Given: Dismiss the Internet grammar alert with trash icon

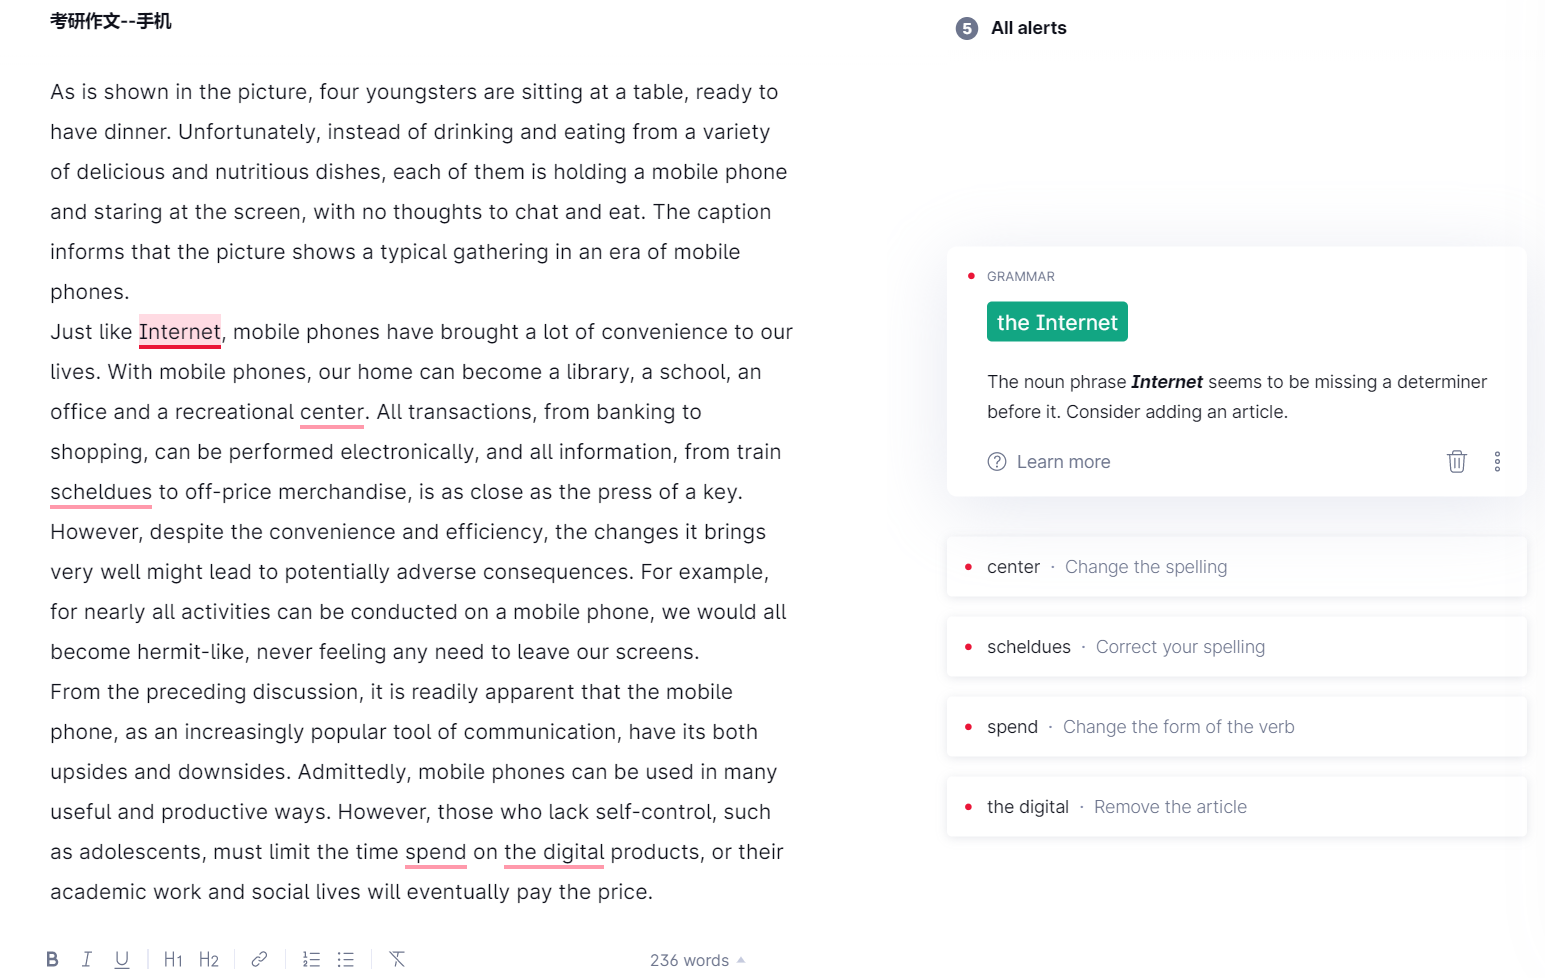Looking at the screenshot, I should (1456, 461).
